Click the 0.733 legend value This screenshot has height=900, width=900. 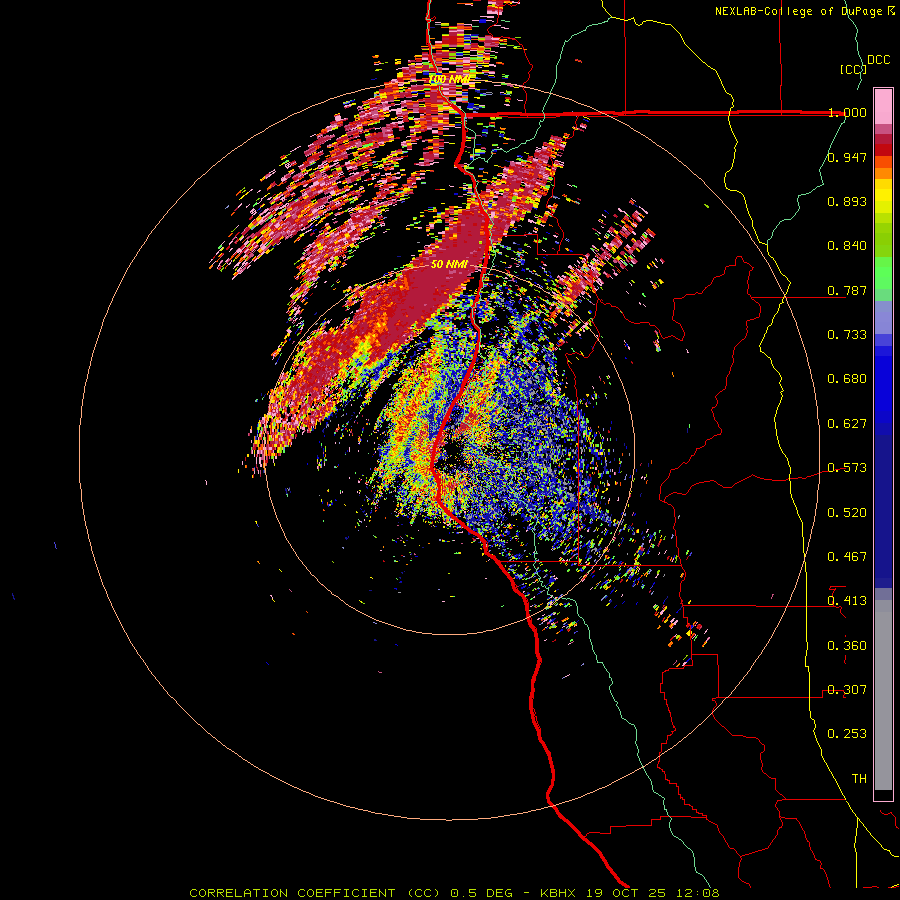pyautogui.click(x=847, y=335)
